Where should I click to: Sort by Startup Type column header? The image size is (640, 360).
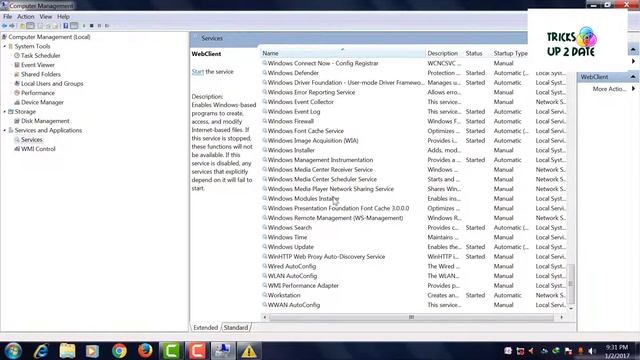click(510, 53)
